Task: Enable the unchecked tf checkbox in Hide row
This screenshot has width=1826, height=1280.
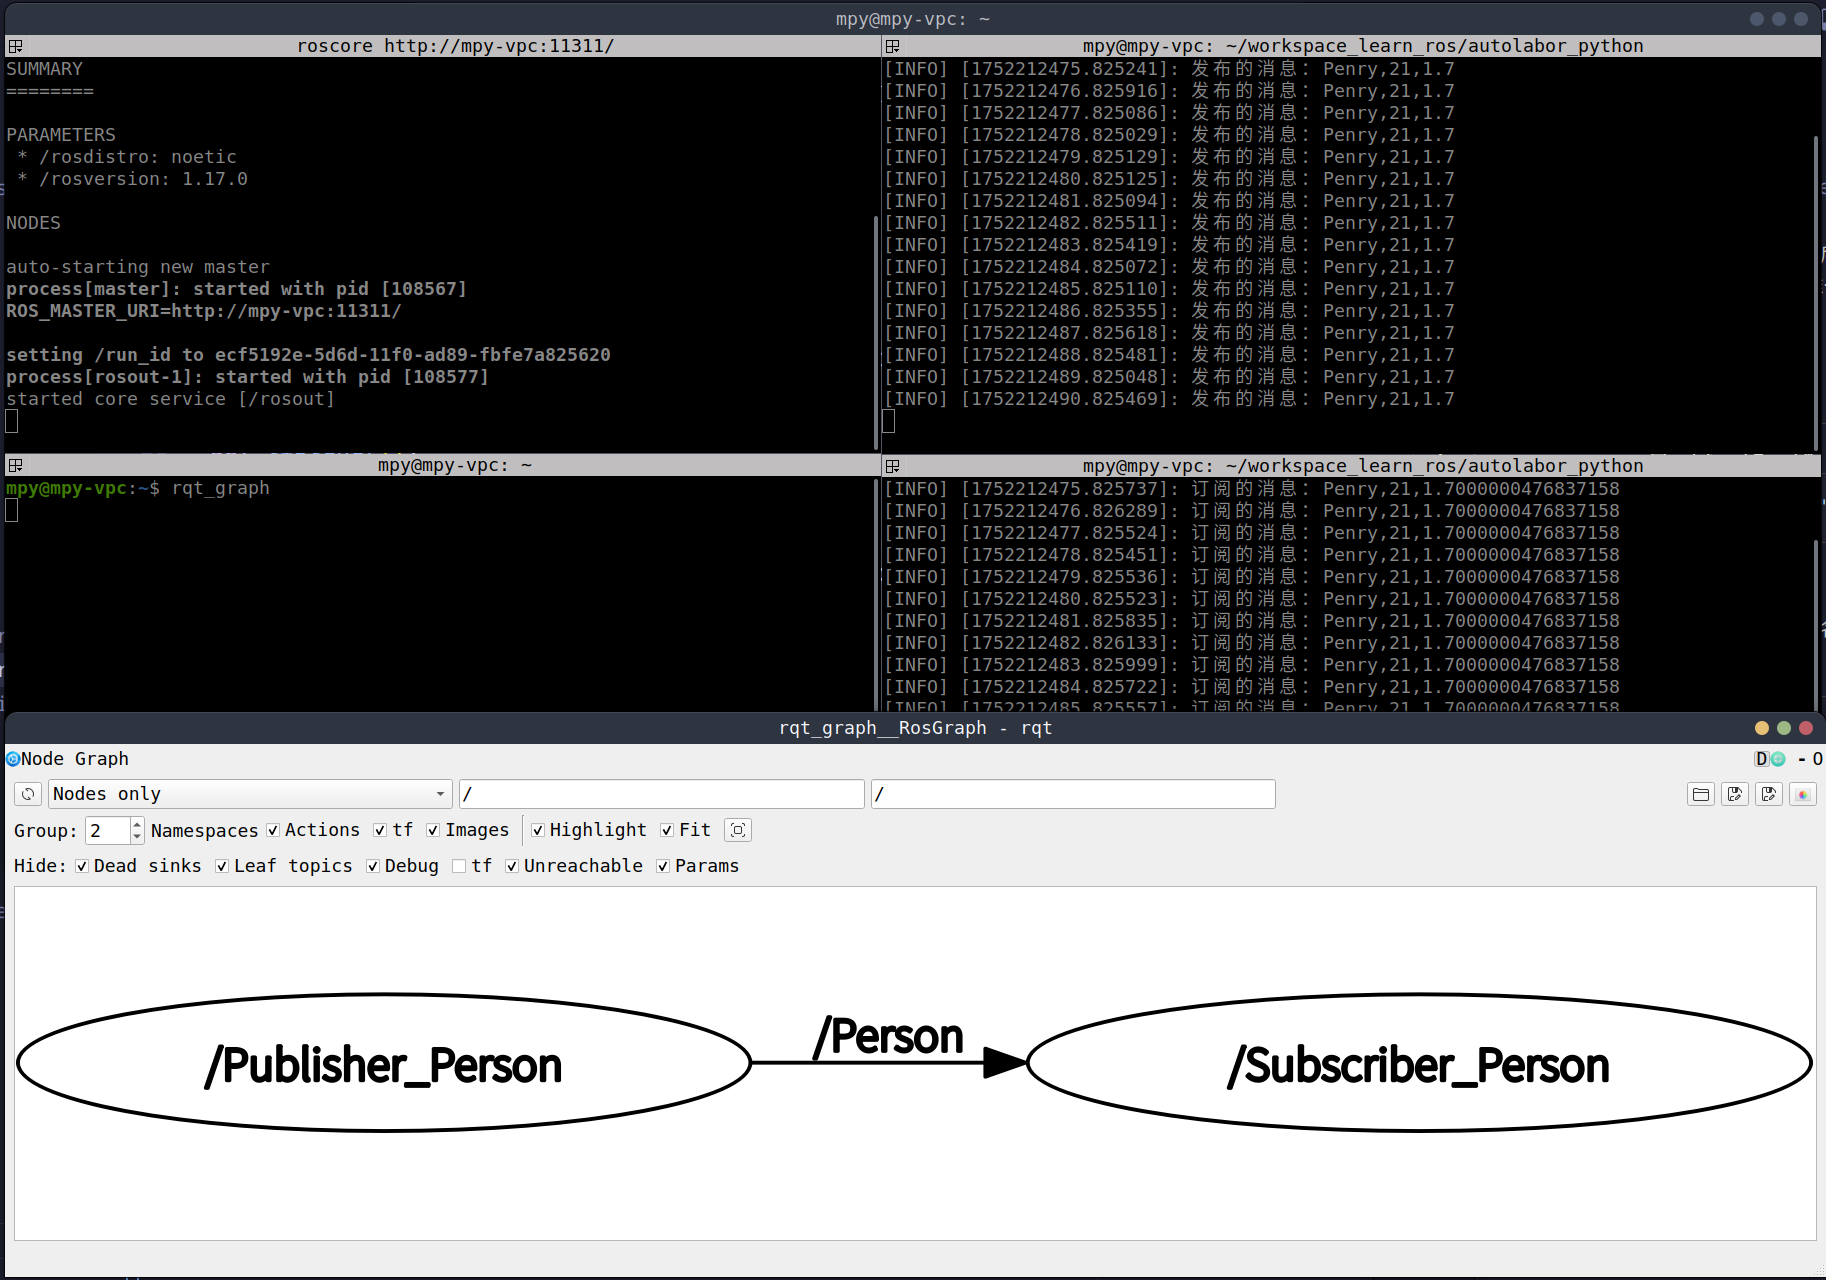Action: pyautogui.click(x=459, y=866)
